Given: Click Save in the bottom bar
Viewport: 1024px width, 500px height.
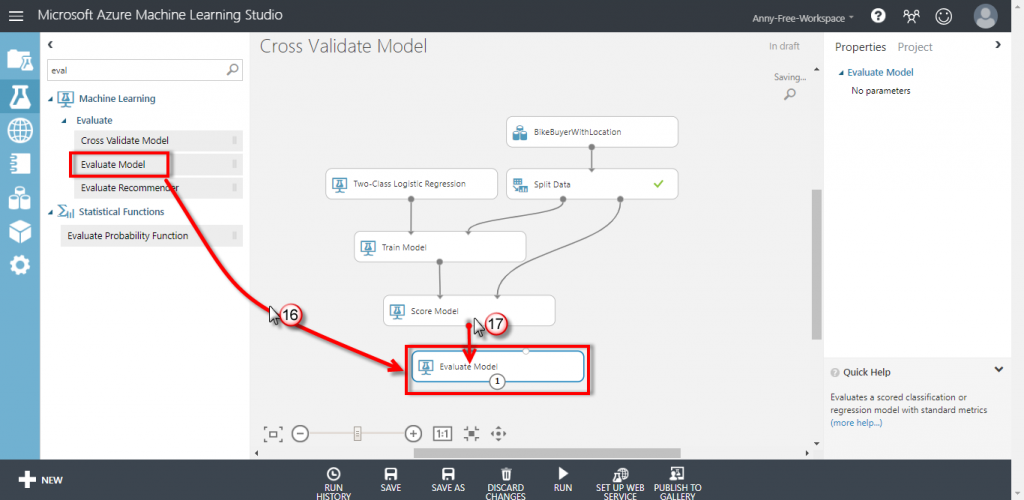Looking at the screenshot, I should tap(391, 480).
